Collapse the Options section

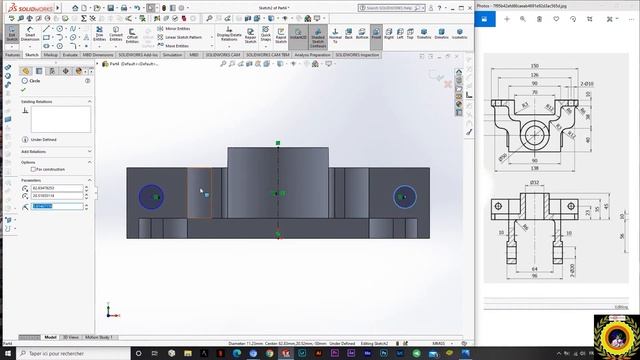tap(89, 162)
